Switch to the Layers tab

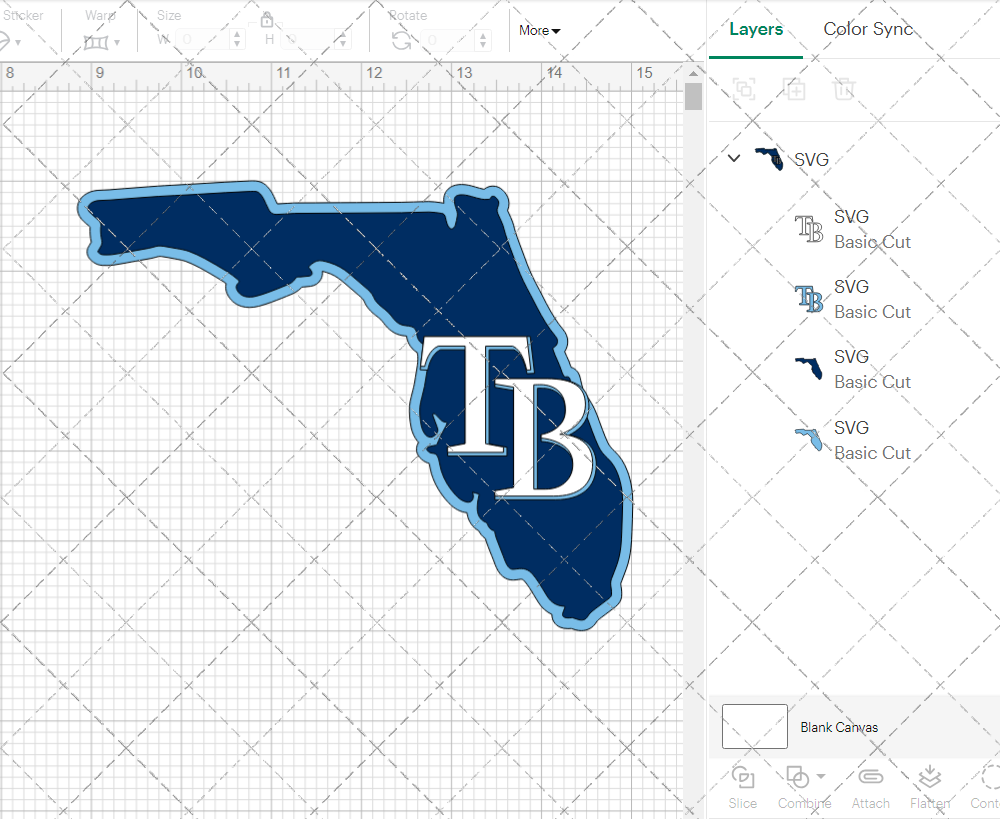756,29
